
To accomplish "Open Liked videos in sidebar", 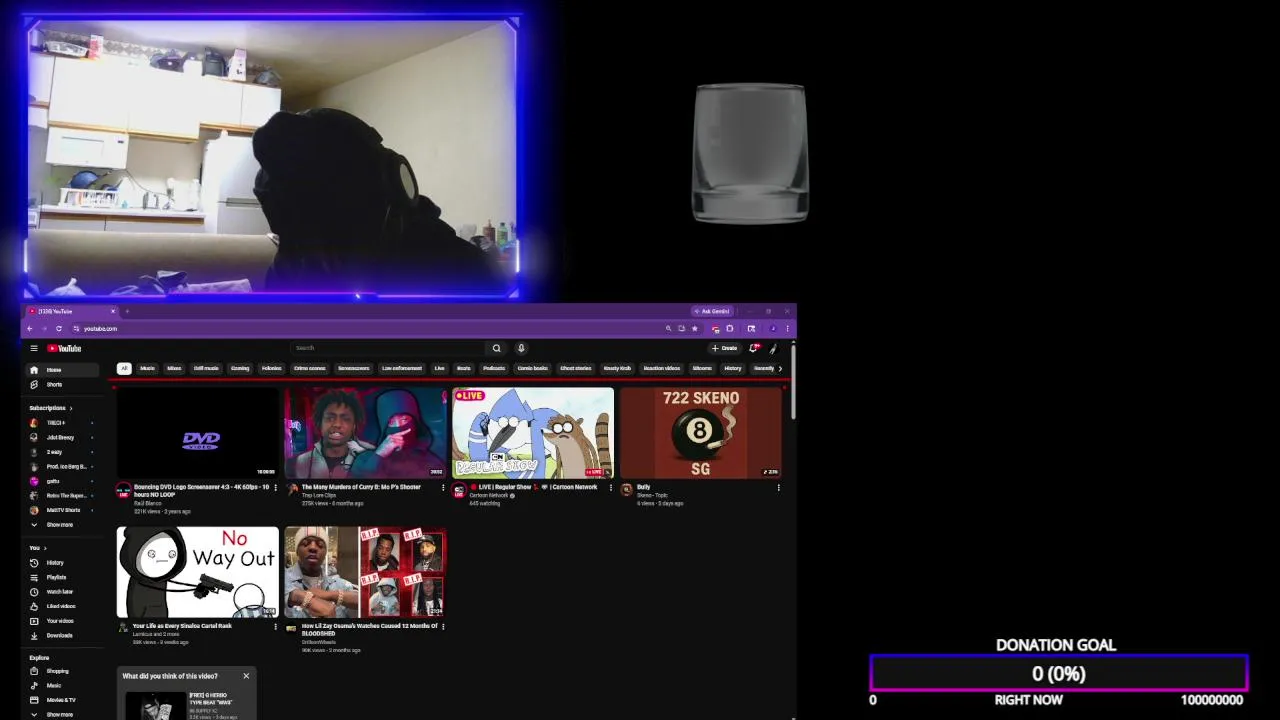I will (62, 606).
